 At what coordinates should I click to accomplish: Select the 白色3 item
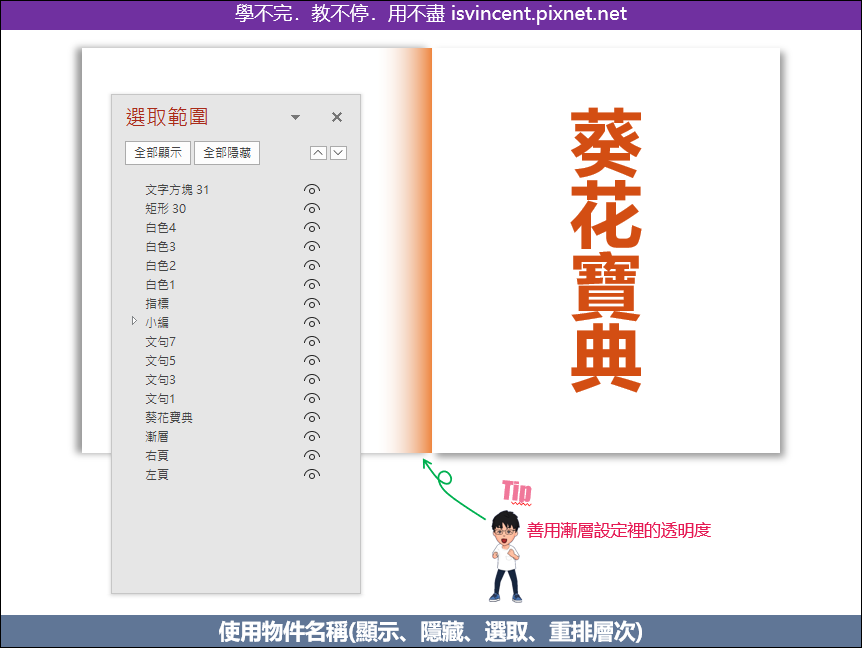(161, 247)
